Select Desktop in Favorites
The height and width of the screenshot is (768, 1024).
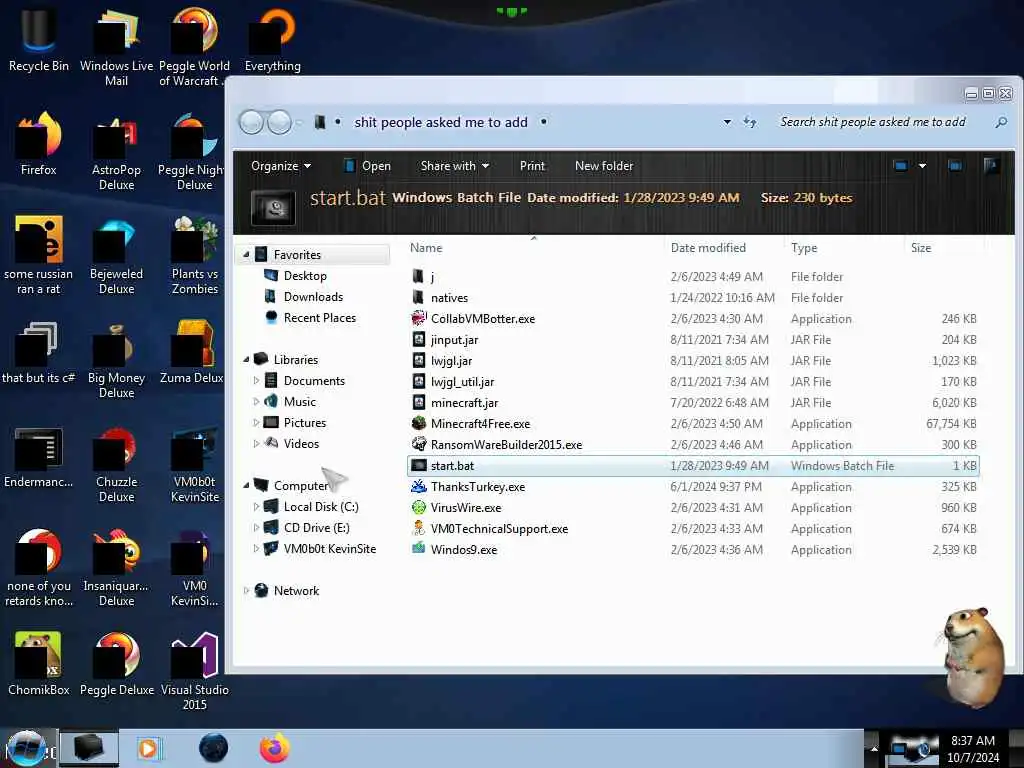click(305, 276)
